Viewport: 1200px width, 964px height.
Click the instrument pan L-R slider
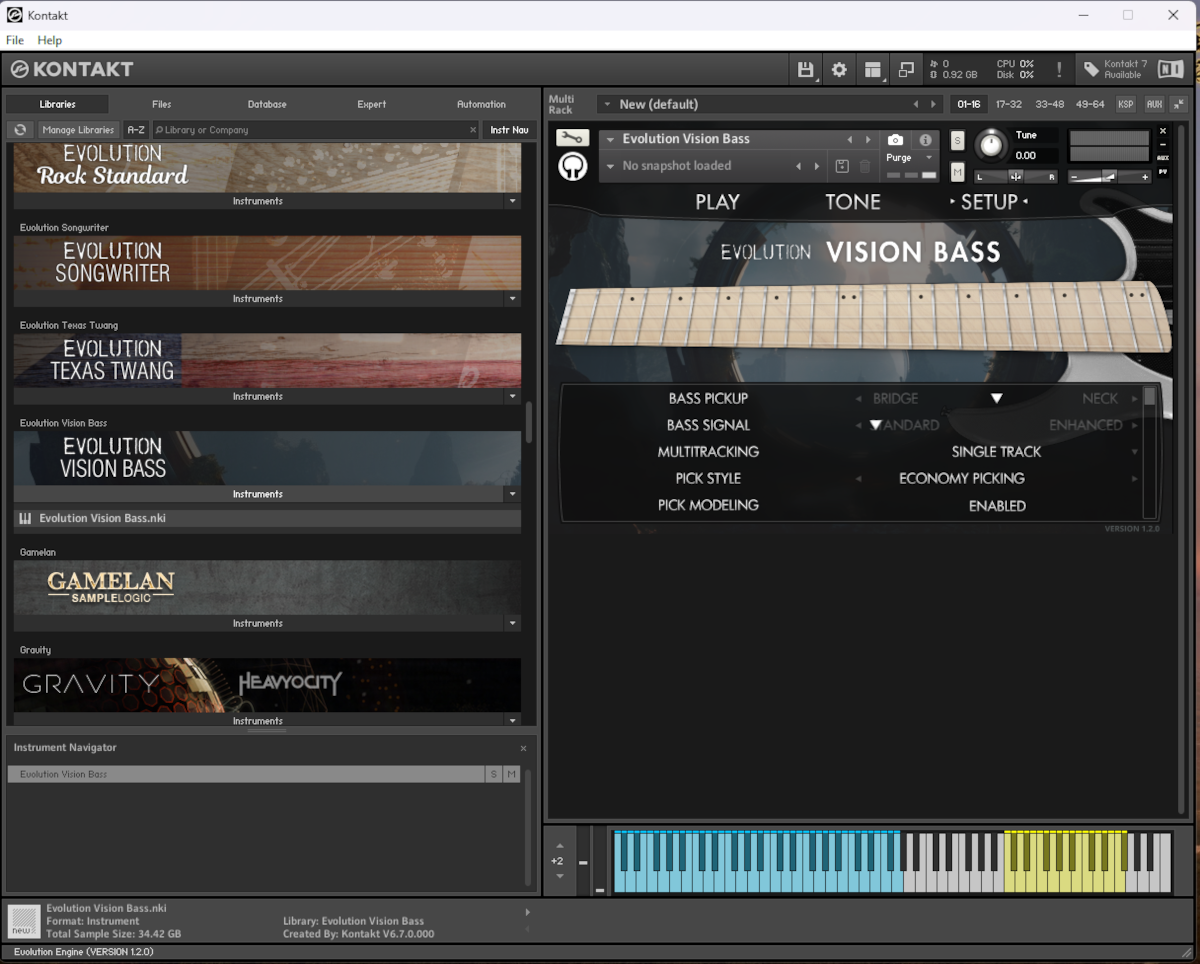pos(1016,177)
